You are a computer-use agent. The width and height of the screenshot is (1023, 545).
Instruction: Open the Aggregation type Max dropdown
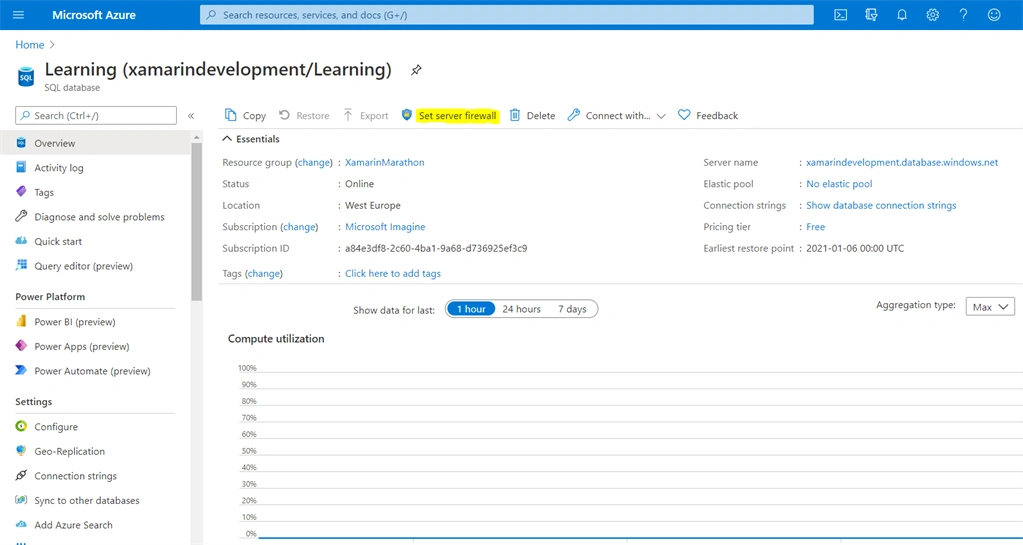point(990,307)
